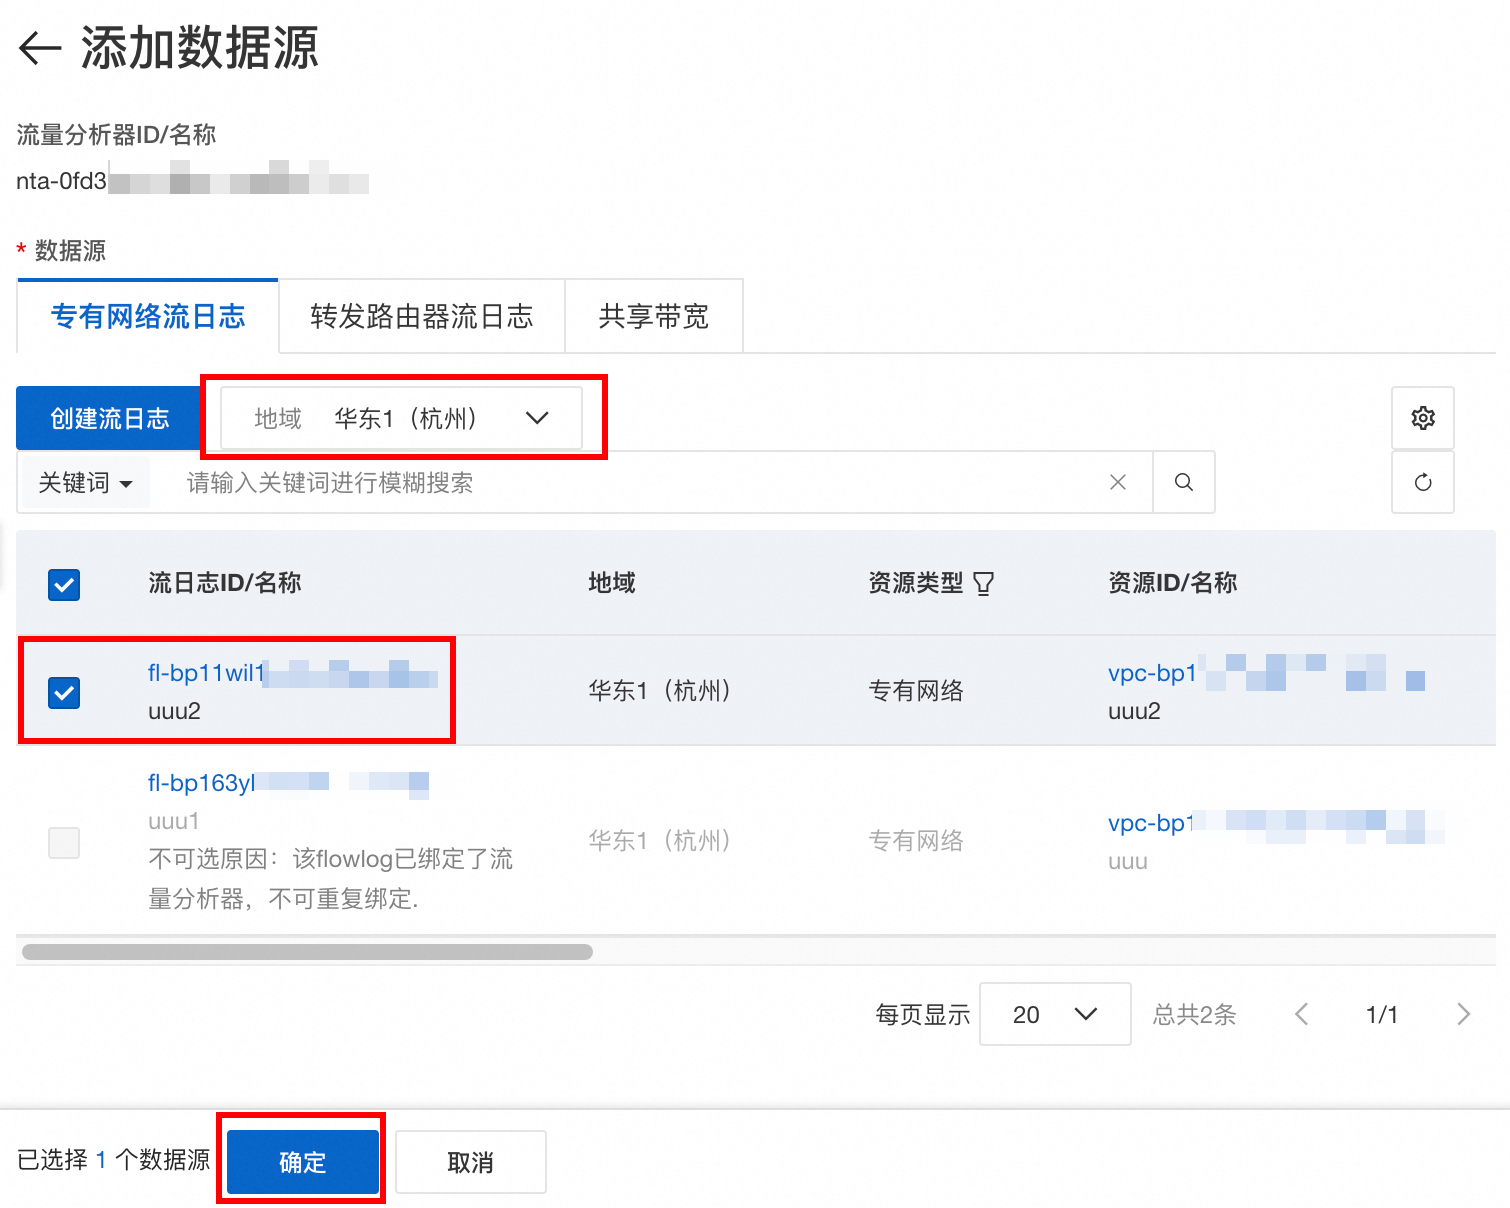The width and height of the screenshot is (1510, 1208).
Task: Open table column settings gear icon
Action: coord(1423,418)
